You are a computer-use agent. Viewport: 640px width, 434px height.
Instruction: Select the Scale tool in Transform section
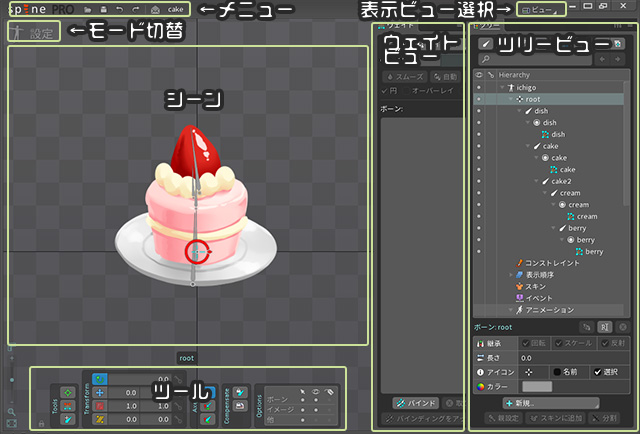(99, 408)
